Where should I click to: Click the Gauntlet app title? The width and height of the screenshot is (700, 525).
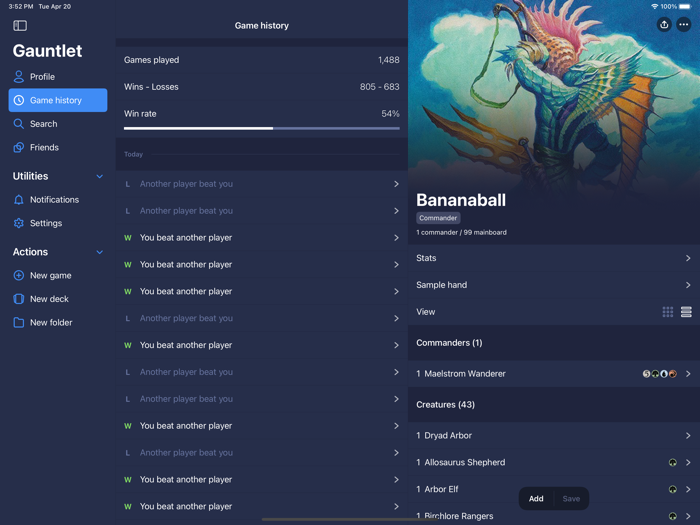tap(47, 51)
